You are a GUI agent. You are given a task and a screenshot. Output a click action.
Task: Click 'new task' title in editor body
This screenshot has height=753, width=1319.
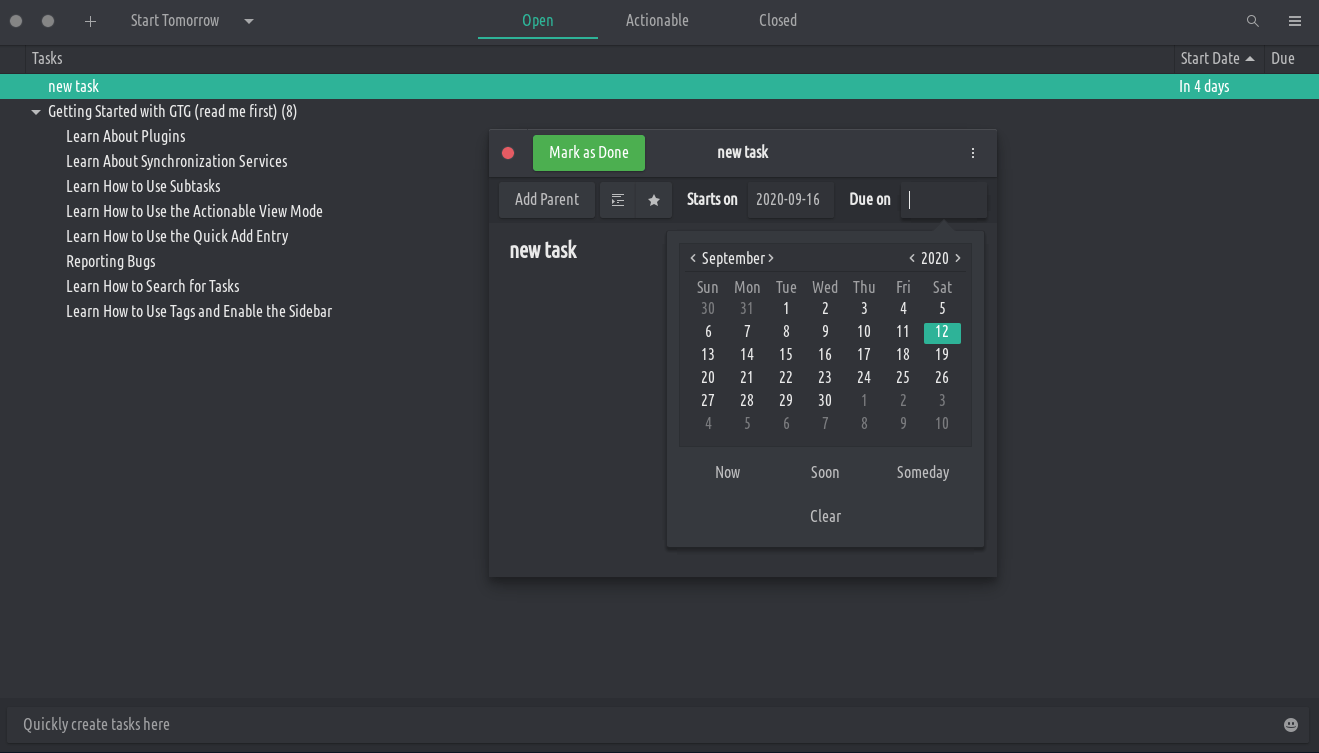543,250
